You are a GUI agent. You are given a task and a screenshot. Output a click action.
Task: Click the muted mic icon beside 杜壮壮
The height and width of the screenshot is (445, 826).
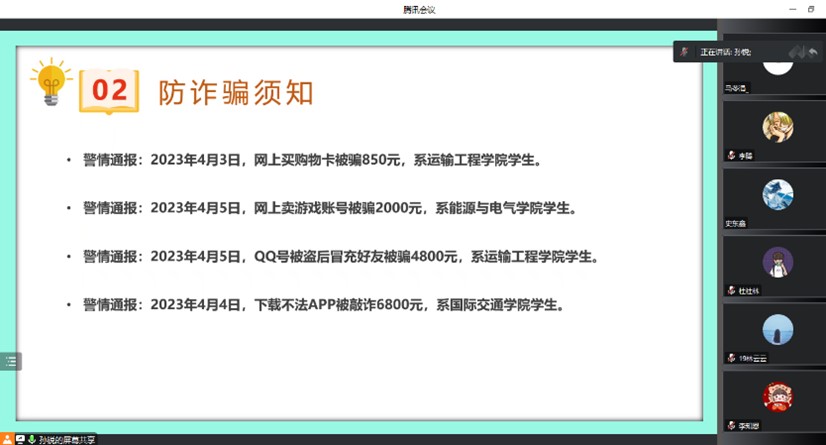click(x=732, y=290)
